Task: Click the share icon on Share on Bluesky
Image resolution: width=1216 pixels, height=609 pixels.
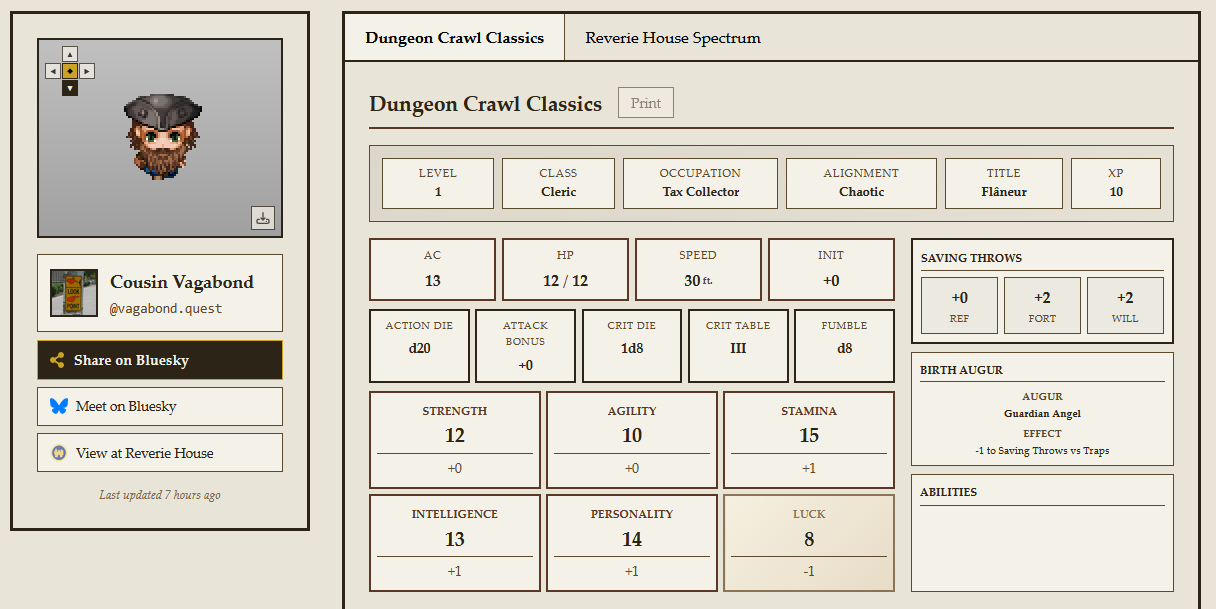Action: [x=58, y=360]
